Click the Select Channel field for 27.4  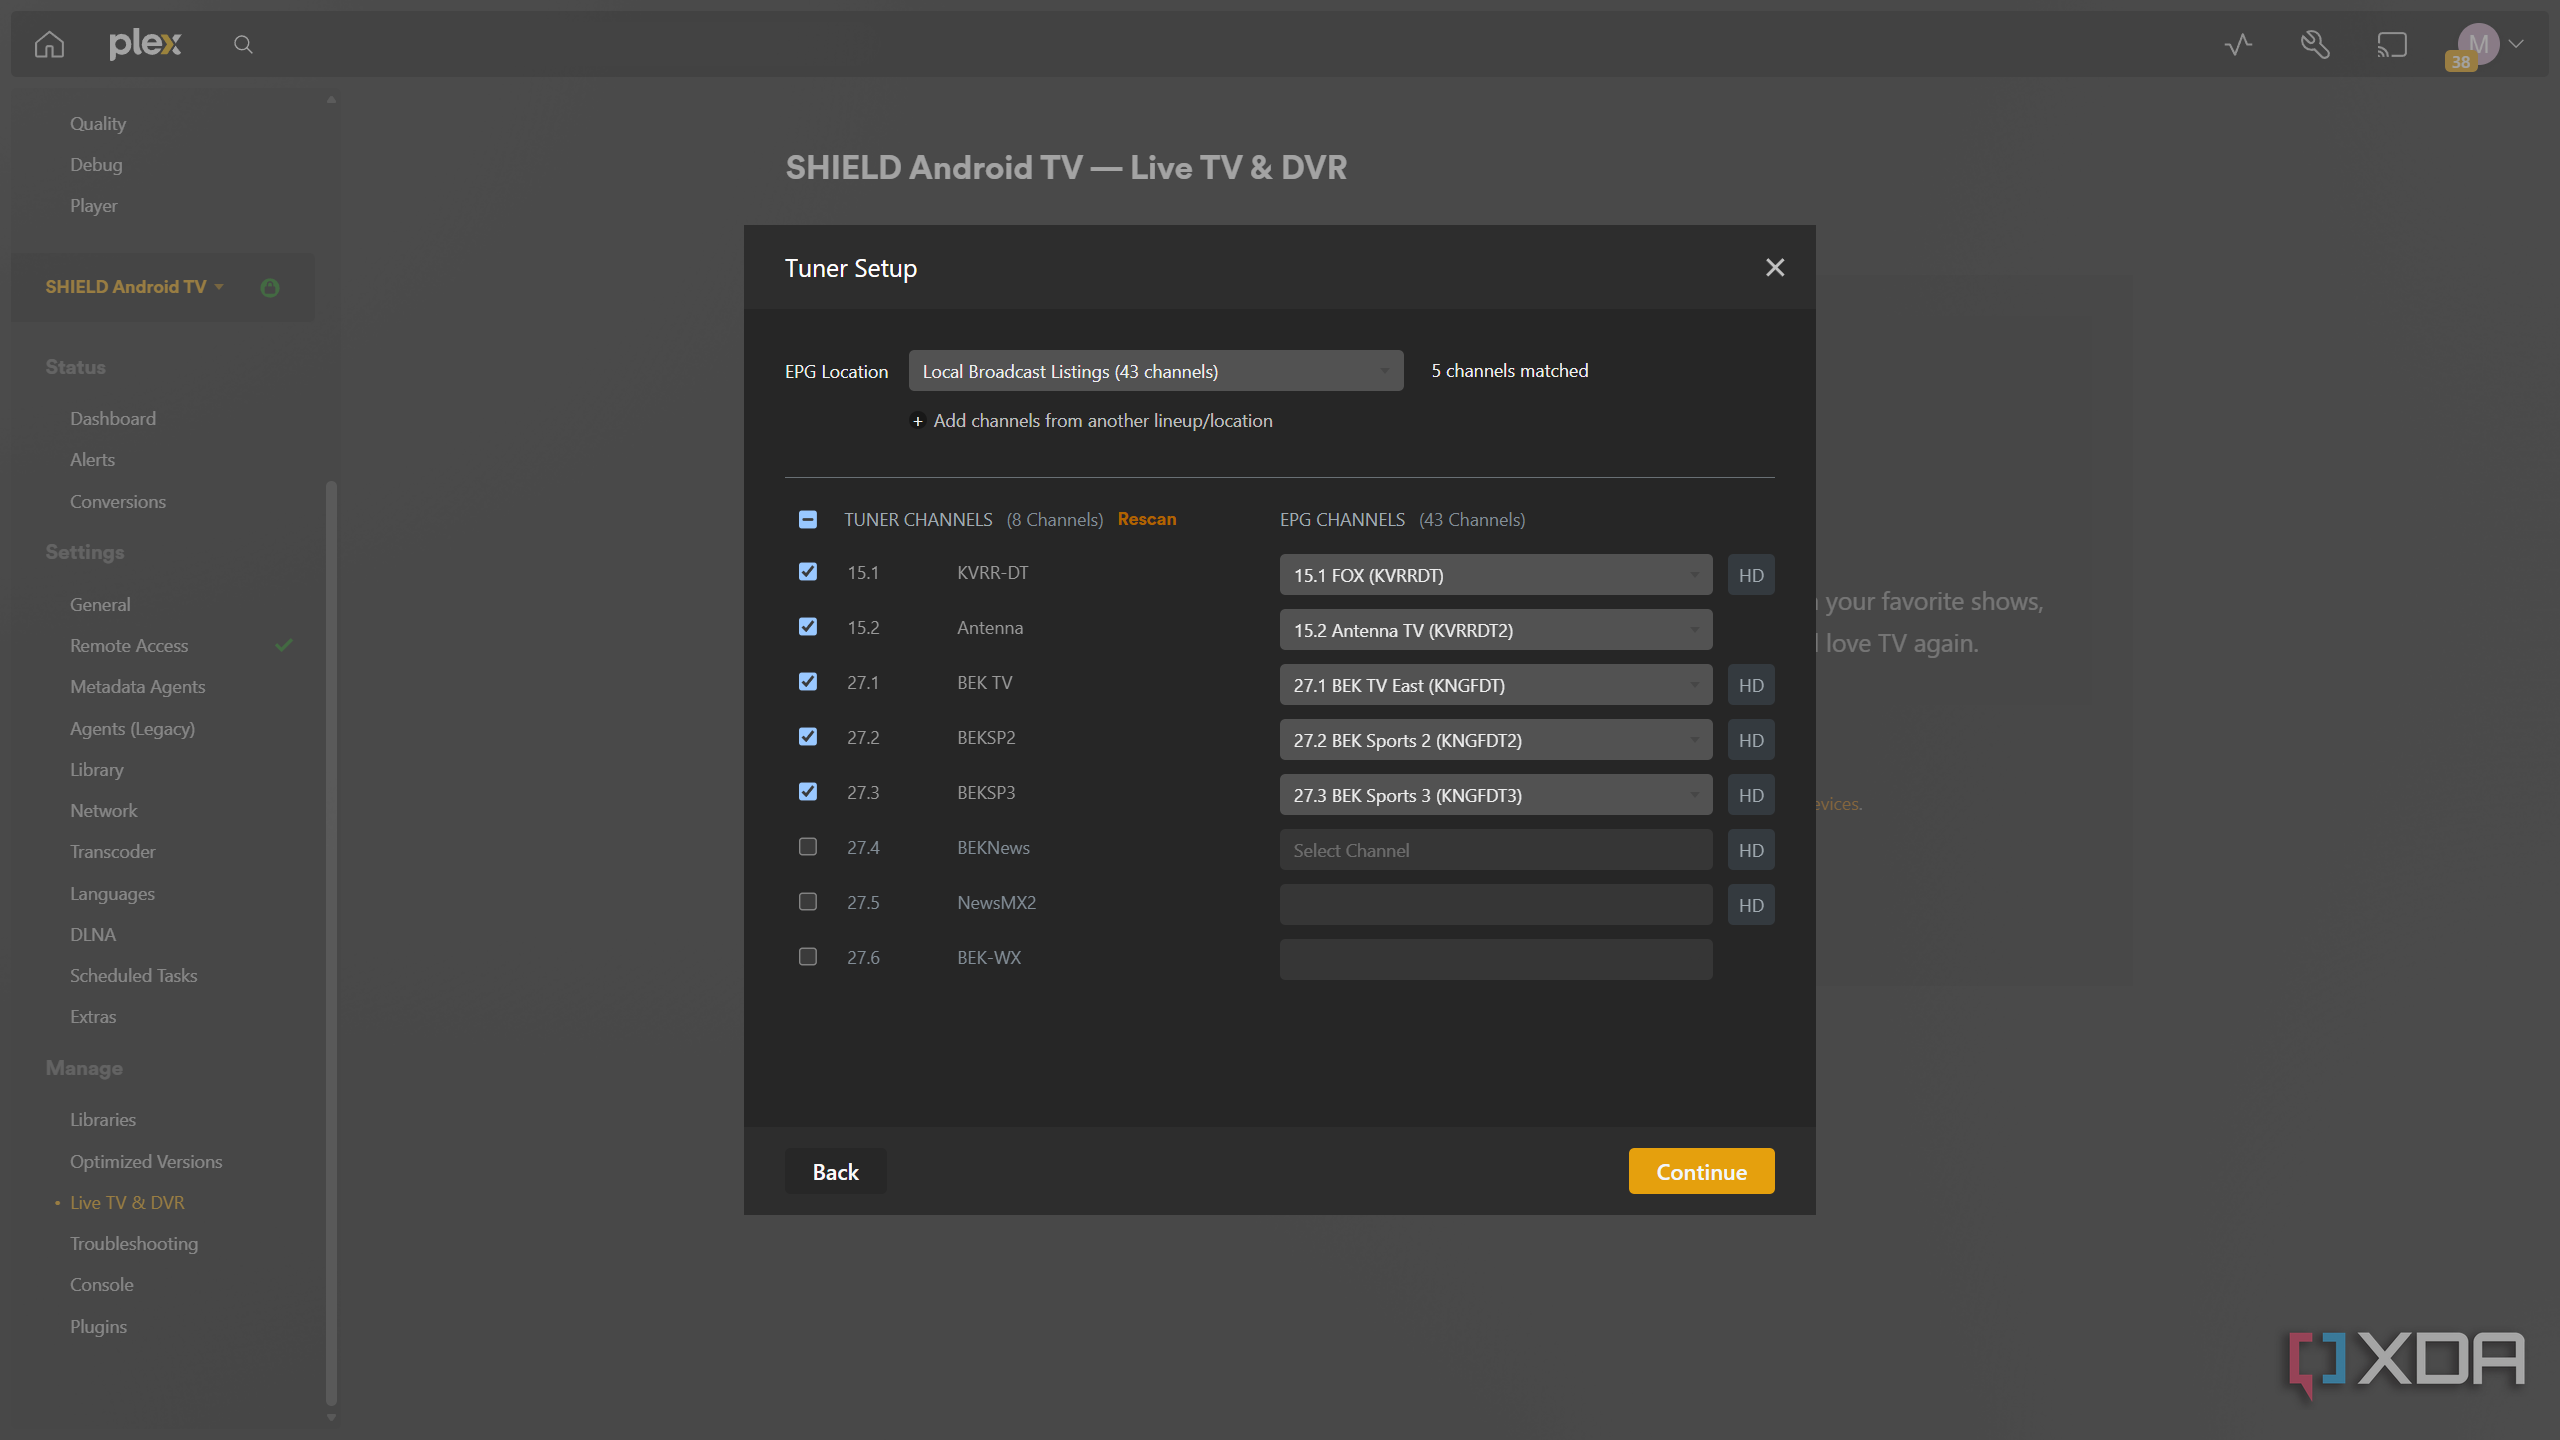pyautogui.click(x=1496, y=850)
